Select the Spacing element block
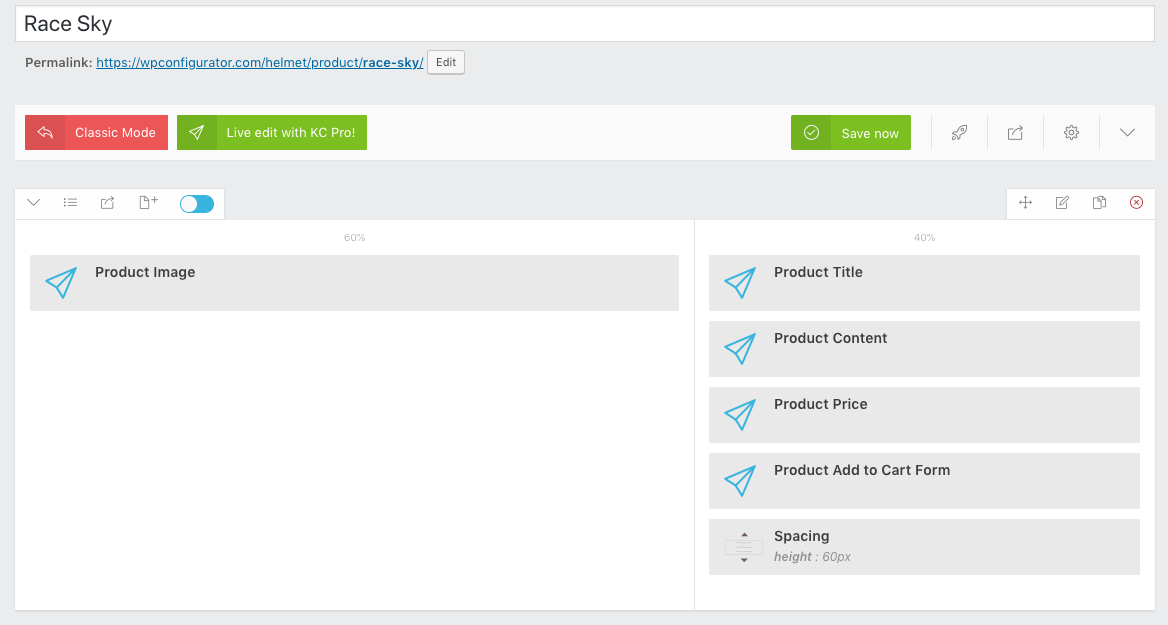 924,546
